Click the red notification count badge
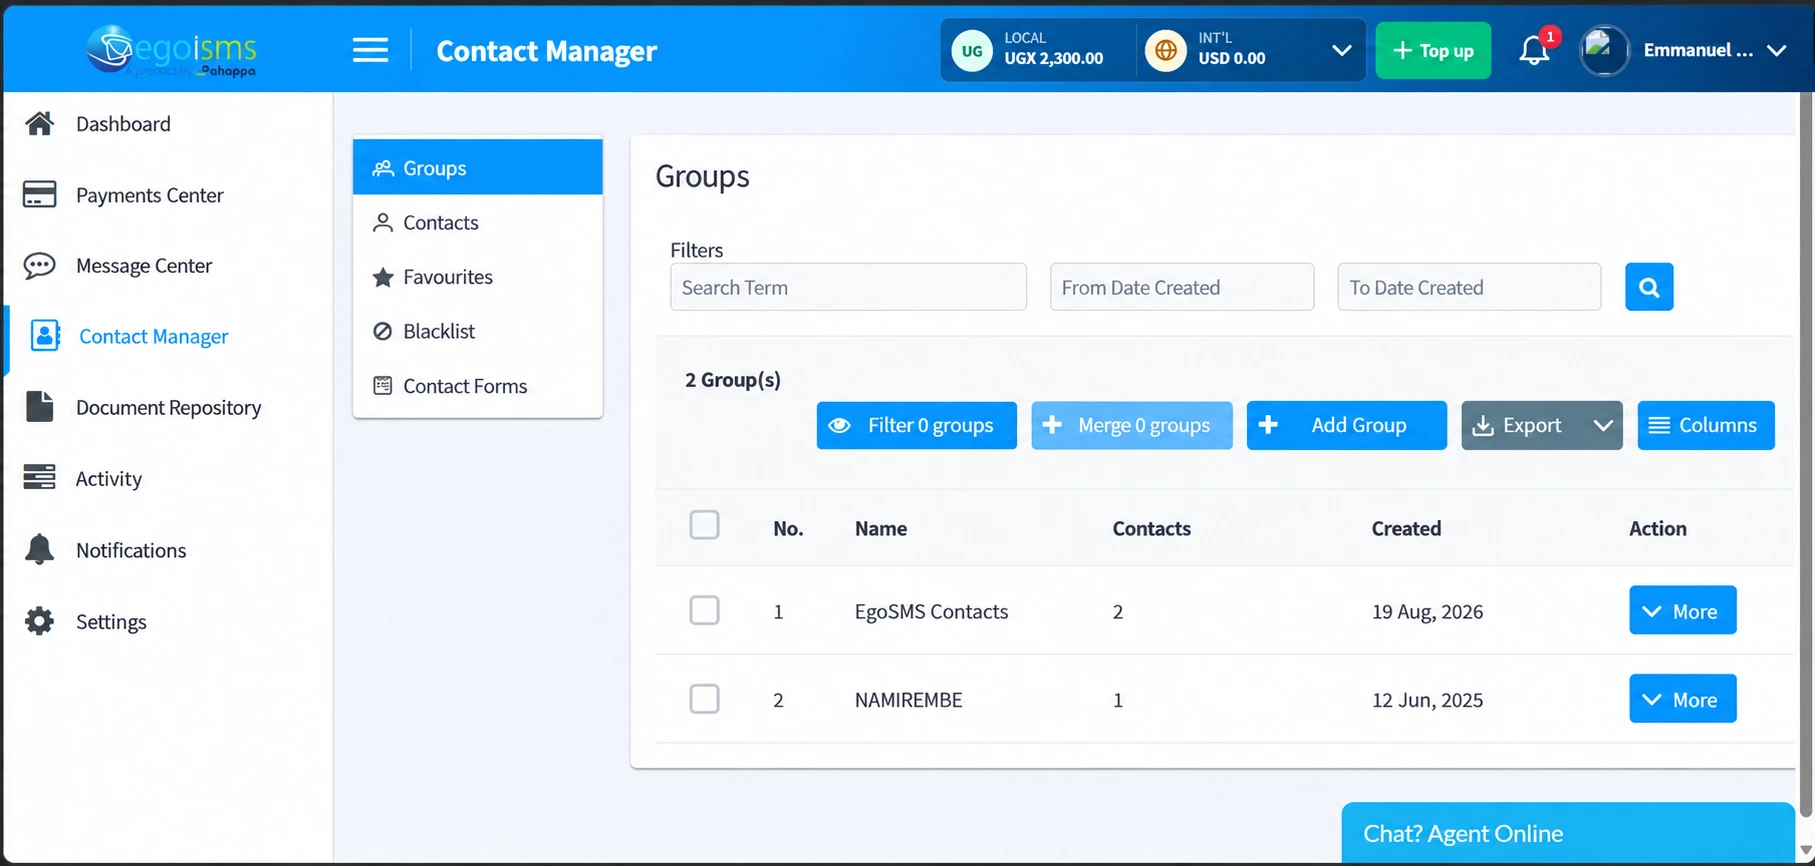 point(1550,37)
